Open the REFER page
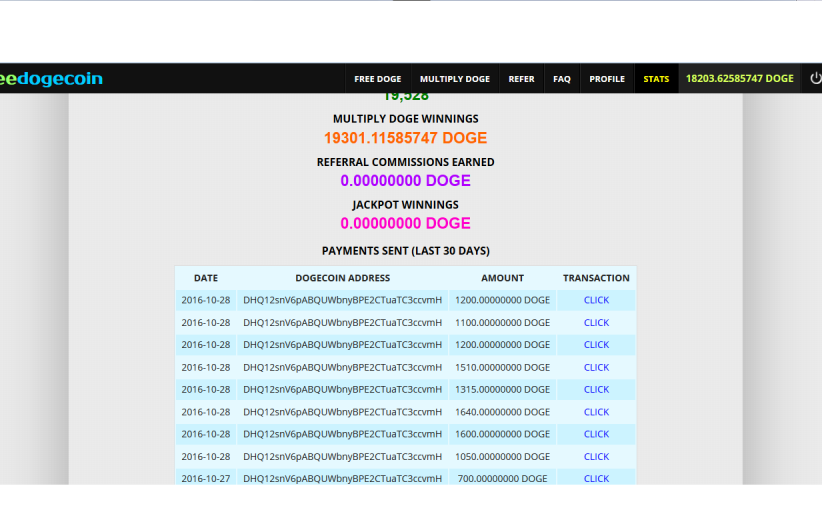 point(521,79)
